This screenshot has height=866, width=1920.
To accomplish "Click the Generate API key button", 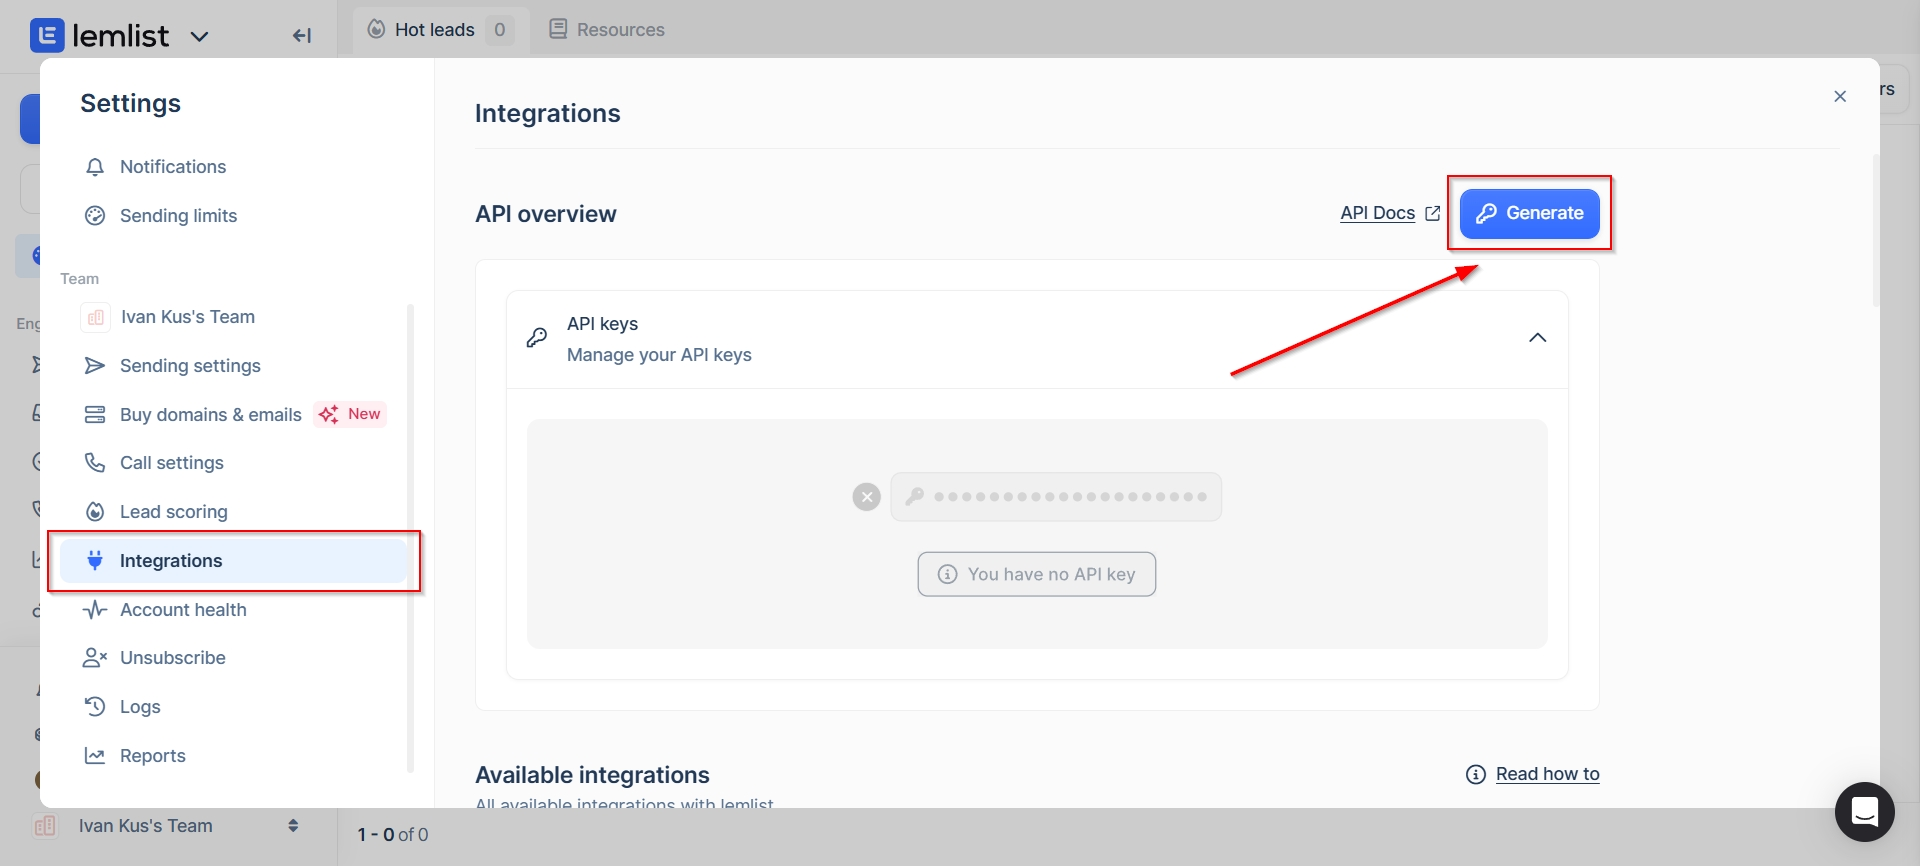I will click(1530, 213).
